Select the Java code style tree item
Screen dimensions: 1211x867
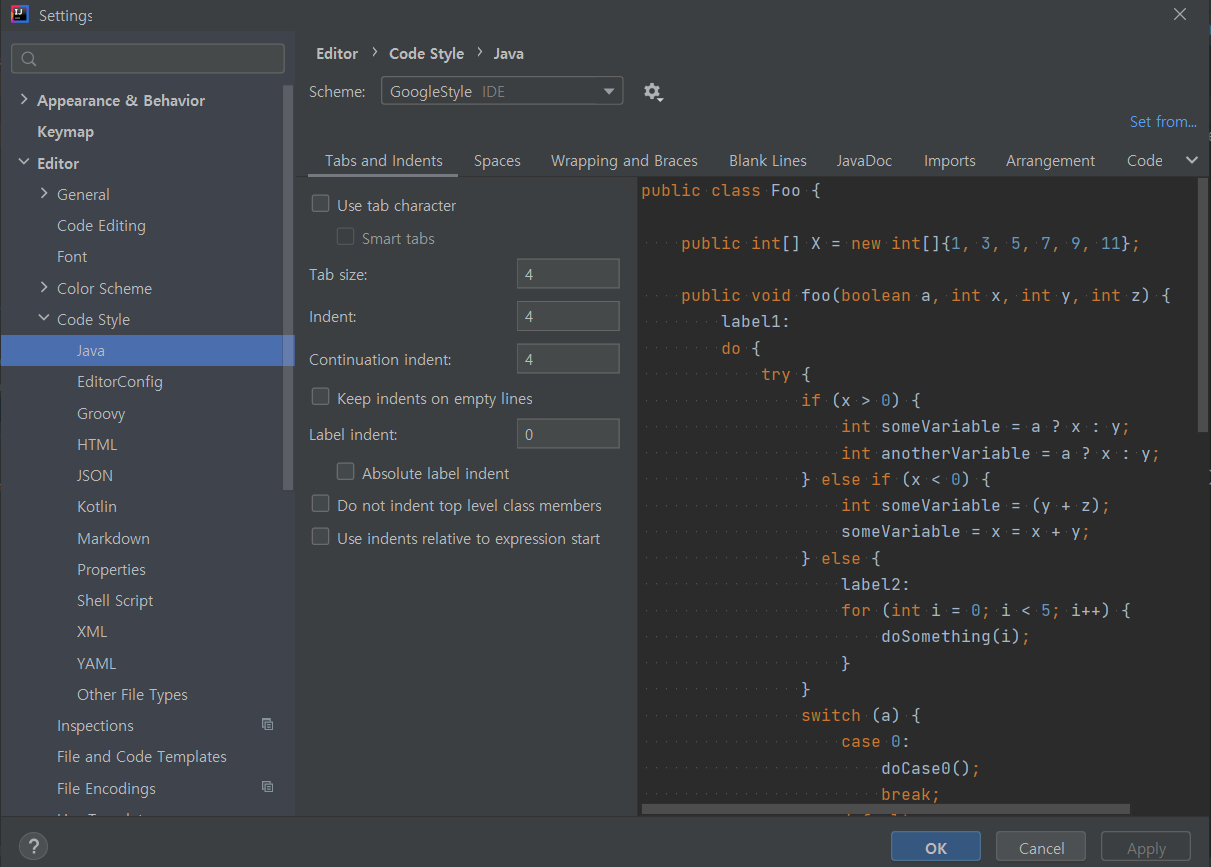coord(90,350)
